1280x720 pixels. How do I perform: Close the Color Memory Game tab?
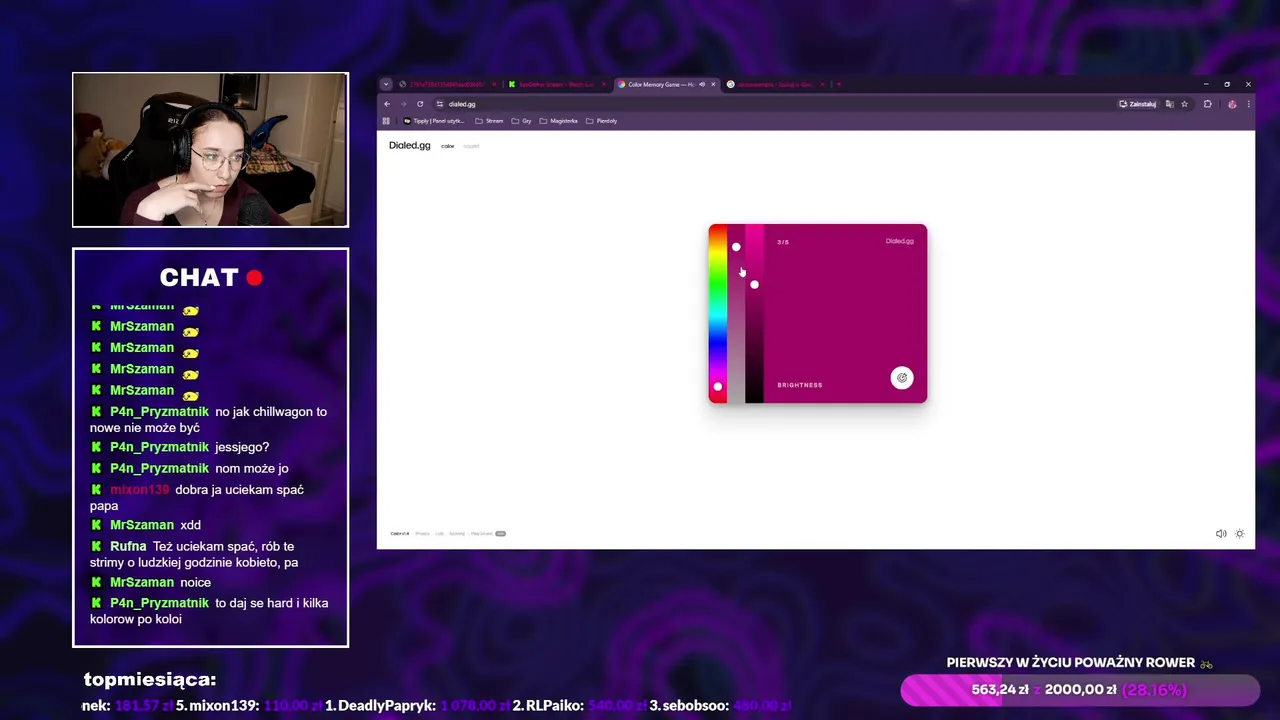pyautogui.click(x=713, y=84)
